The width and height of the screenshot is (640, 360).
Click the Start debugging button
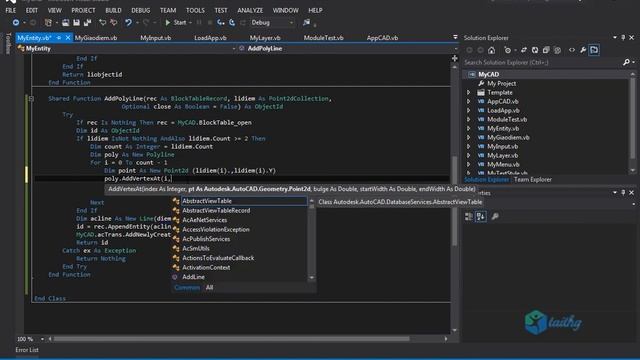pos(176,23)
